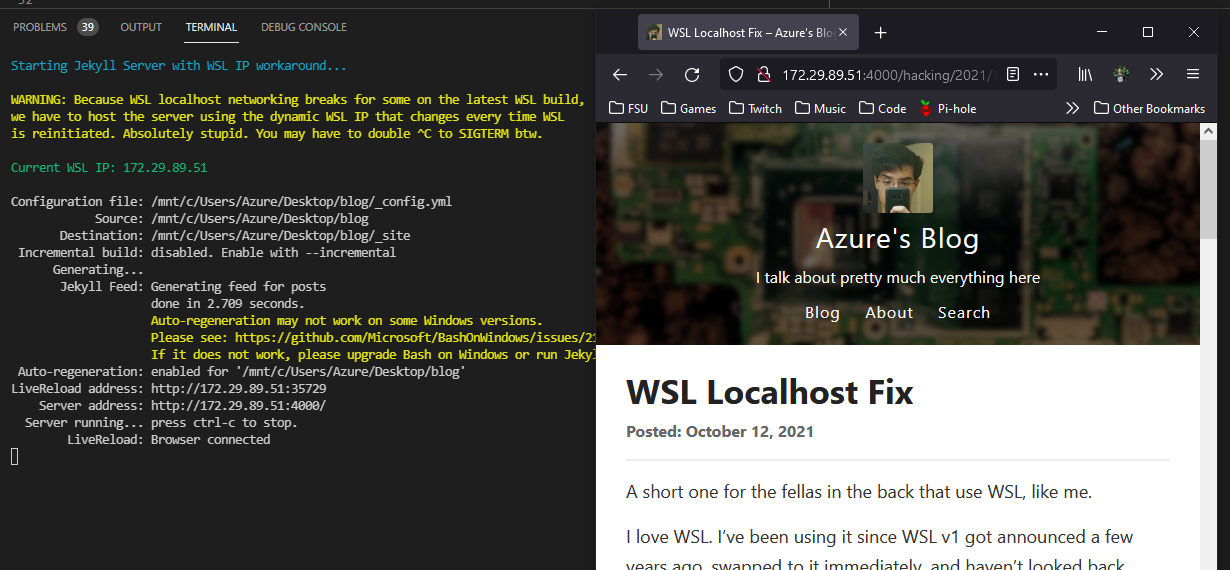
Task: Open the About navigation link
Action: click(889, 313)
